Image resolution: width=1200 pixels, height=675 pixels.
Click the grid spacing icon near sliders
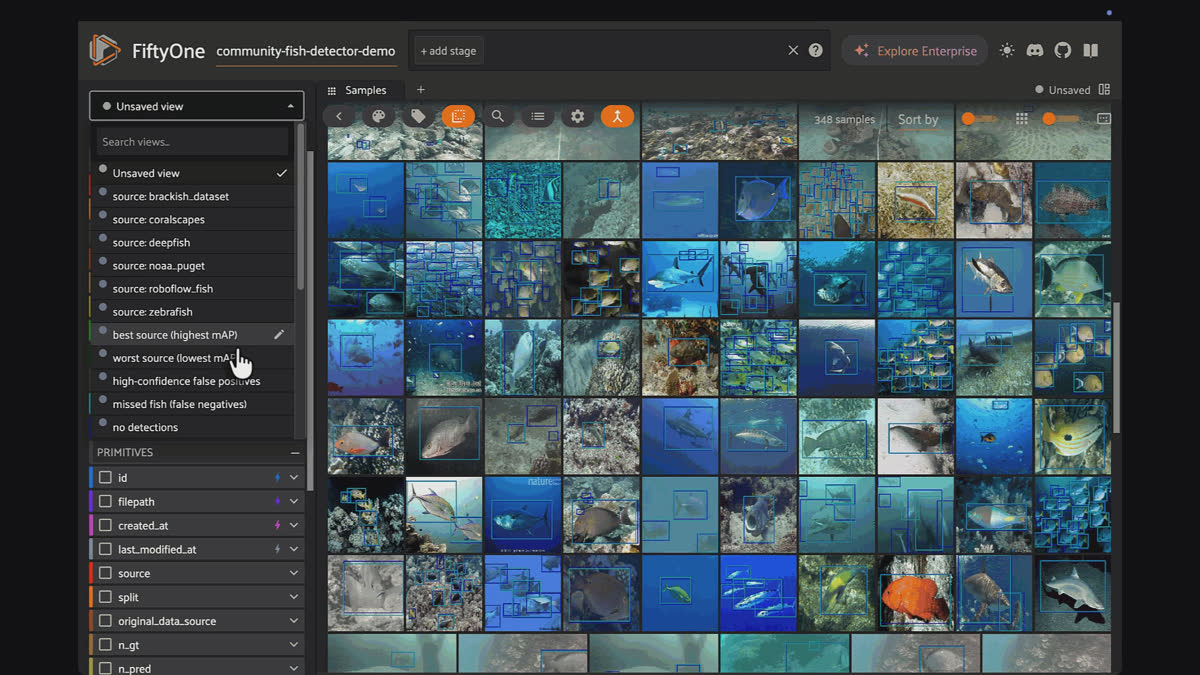coord(1021,118)
